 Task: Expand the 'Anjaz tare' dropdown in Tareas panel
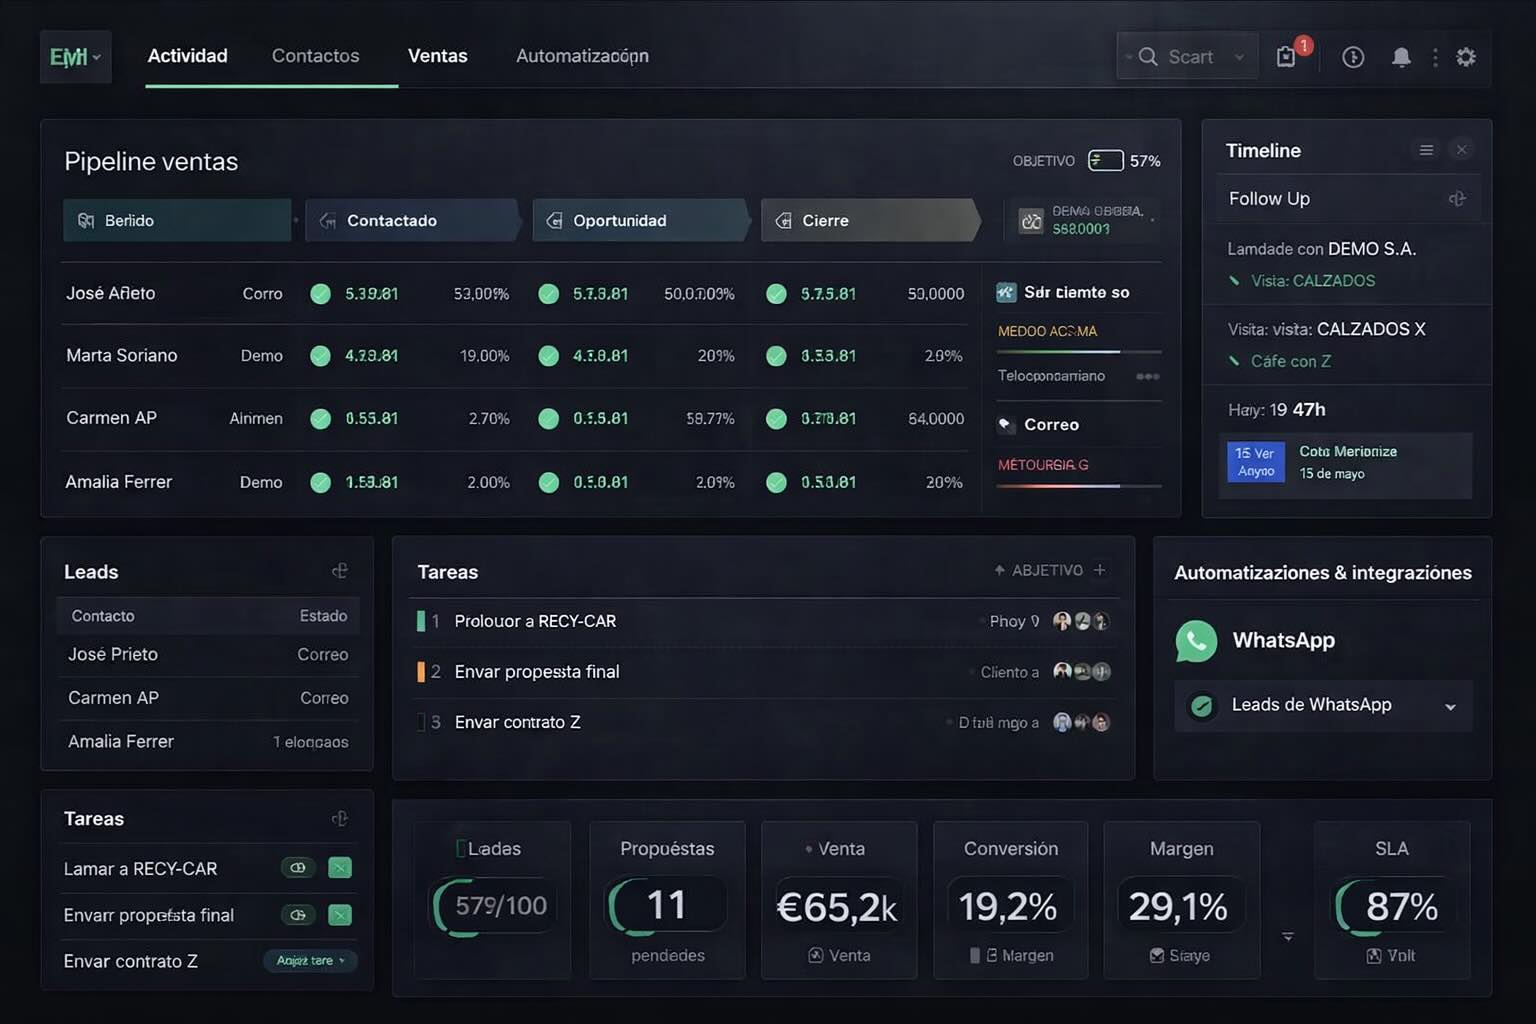(310, 961)
